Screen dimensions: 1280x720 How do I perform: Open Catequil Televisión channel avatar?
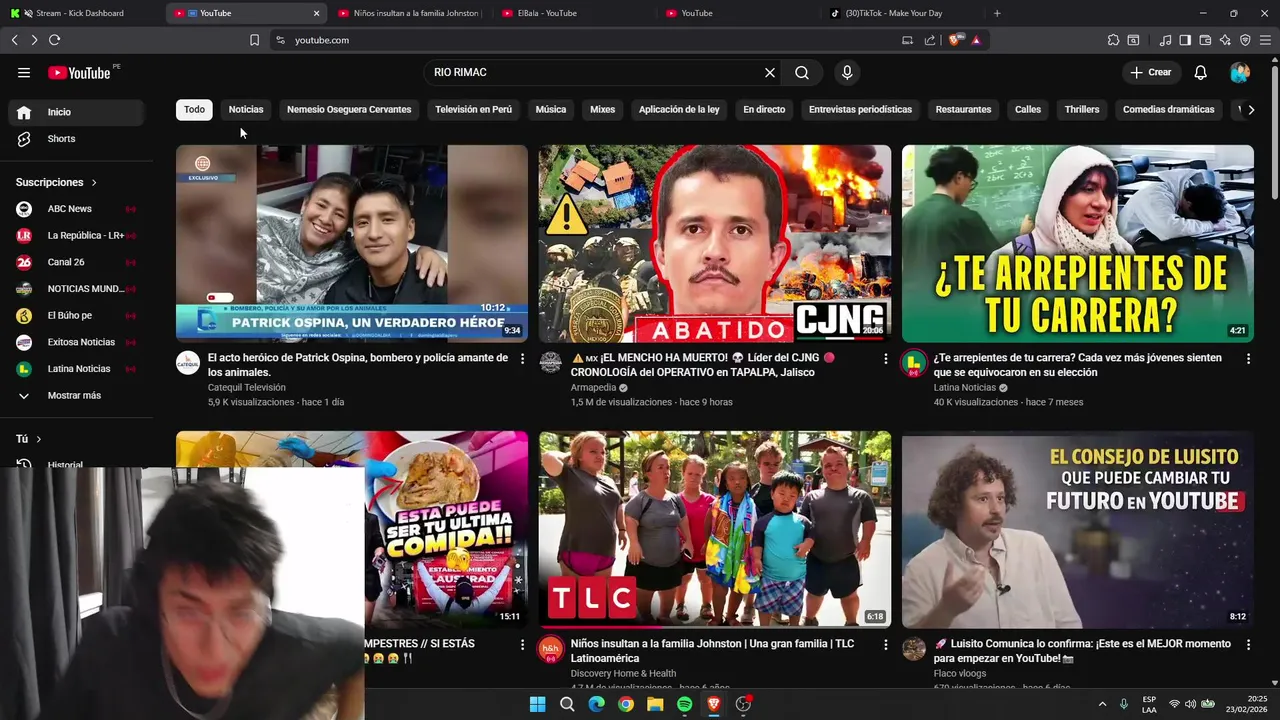tap(188, 362)
